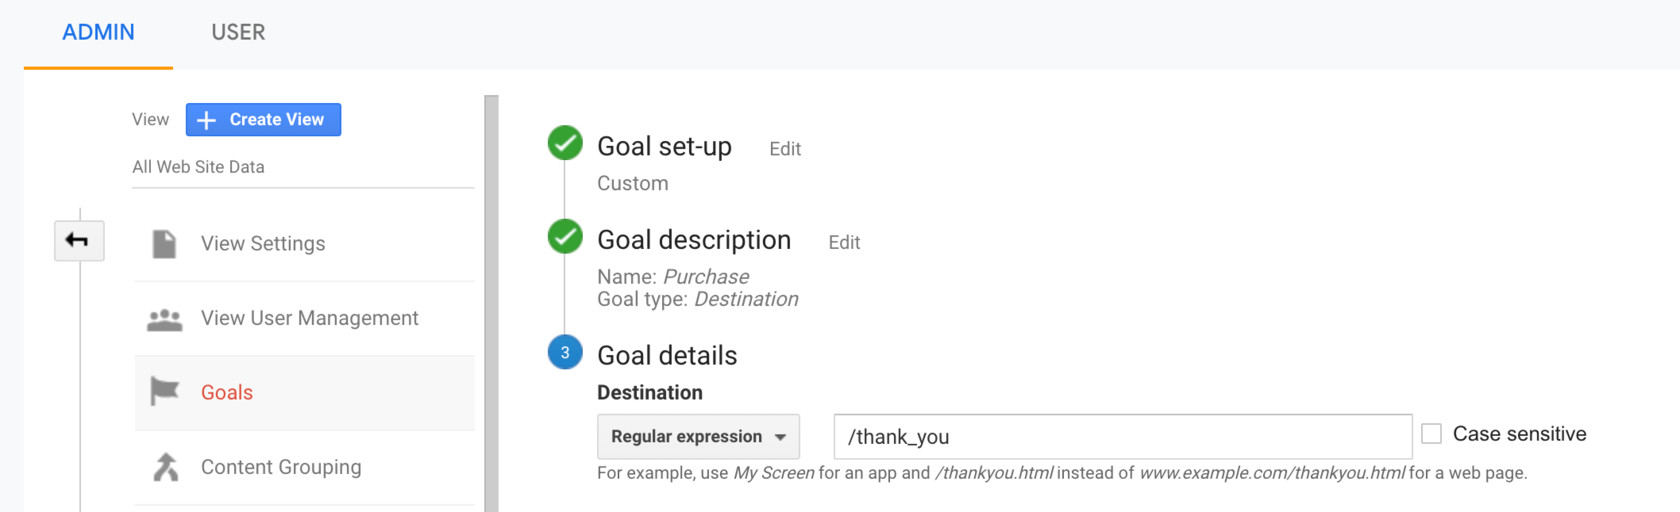Click the step 3 Goal details circle
Screen dimensions: 1680x512
[x=565, y=352]
